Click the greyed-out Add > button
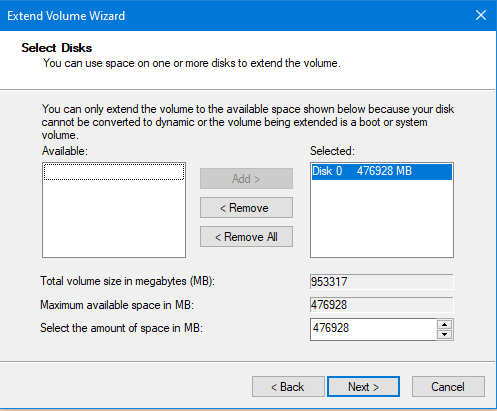This screenshot has height=411, width=497. pyautogui.click(x=246, y=179)
